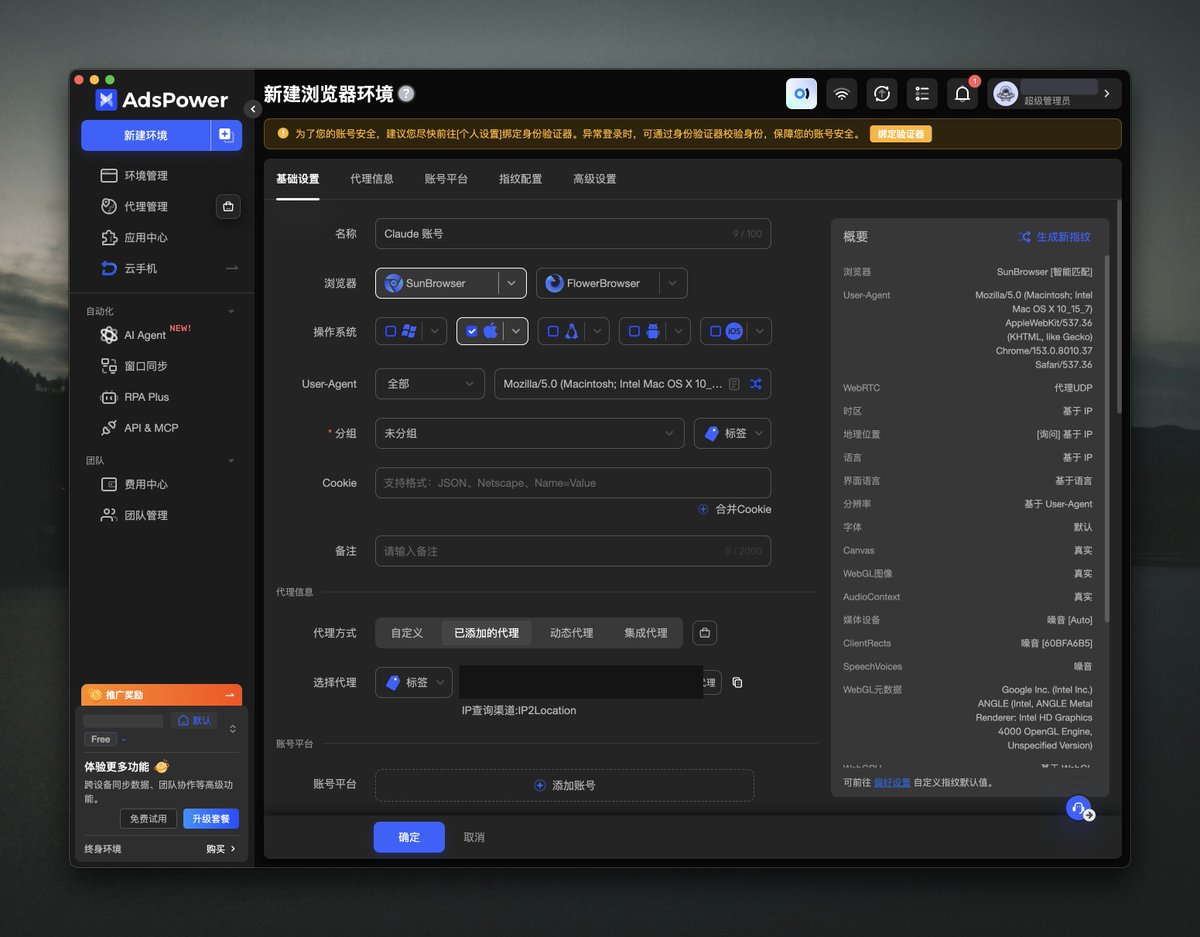Open customer support headset icon
This screenshot has height=937, width=1200.
[1078, 808]
